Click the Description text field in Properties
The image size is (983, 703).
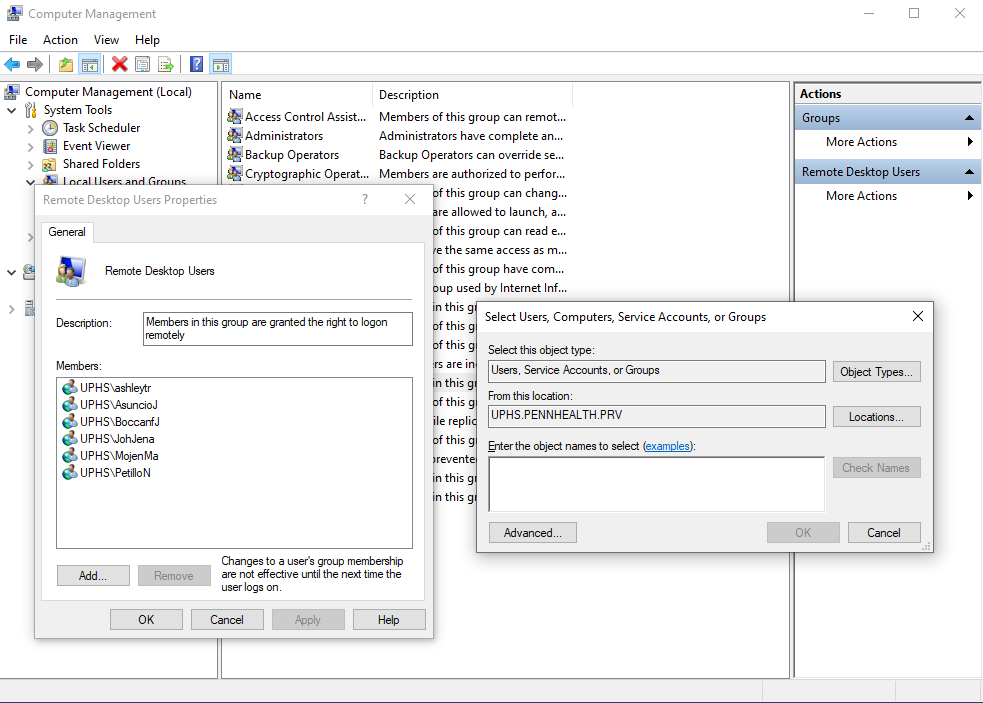(x=278, y=329)
